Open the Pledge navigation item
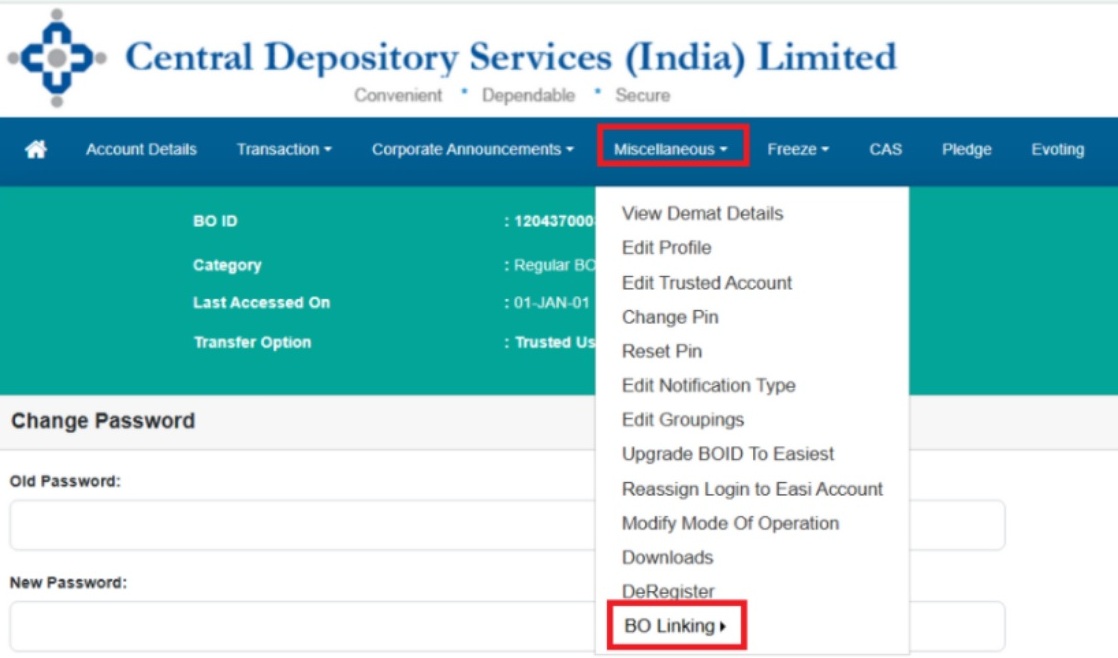Screen dimensions: 1118x658 966,150
